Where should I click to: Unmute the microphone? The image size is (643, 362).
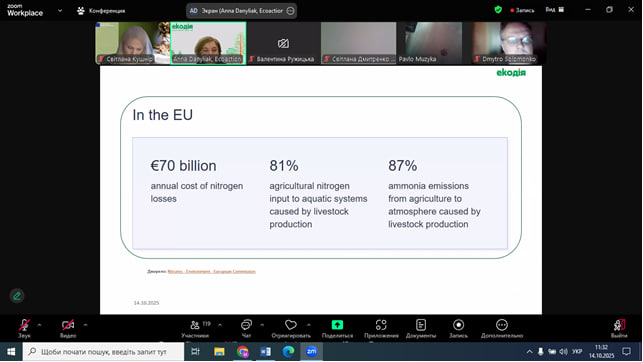click(x=24, y=325)
